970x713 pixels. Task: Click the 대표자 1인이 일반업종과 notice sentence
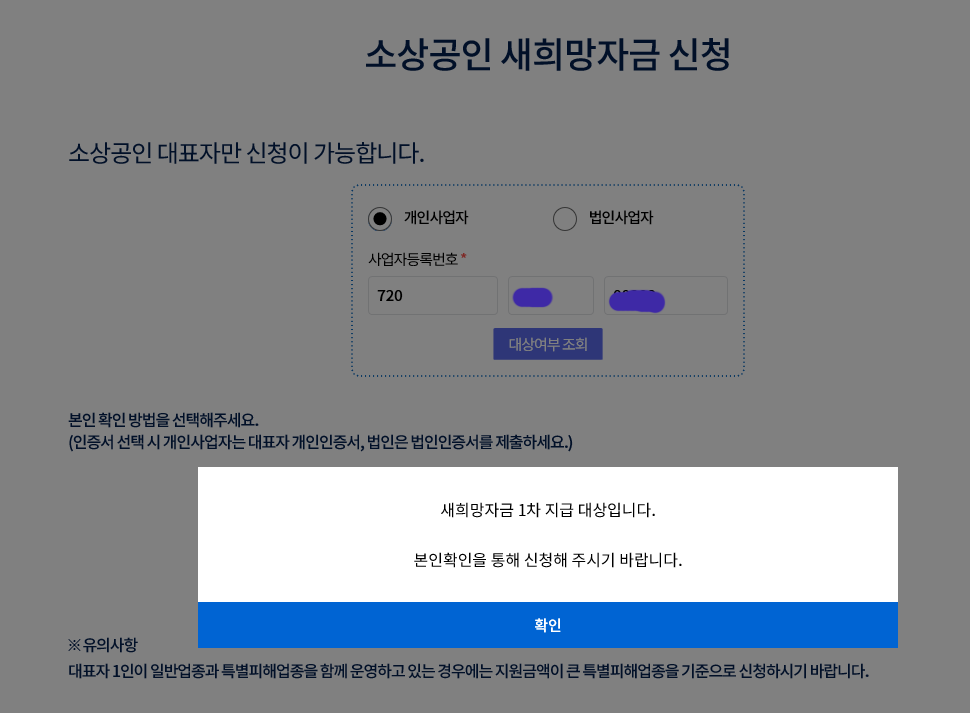[468, 671]
